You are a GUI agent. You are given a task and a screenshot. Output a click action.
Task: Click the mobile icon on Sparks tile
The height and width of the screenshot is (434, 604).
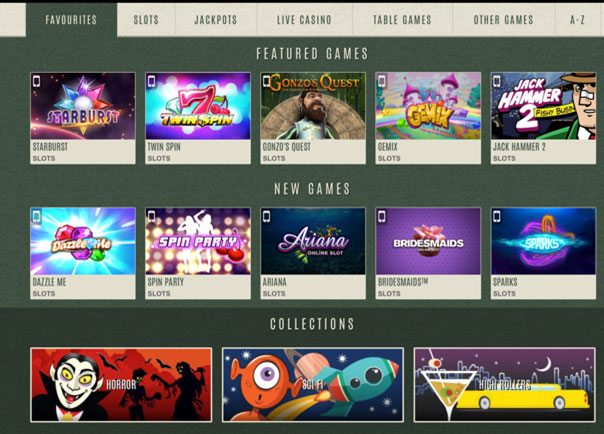497,216
